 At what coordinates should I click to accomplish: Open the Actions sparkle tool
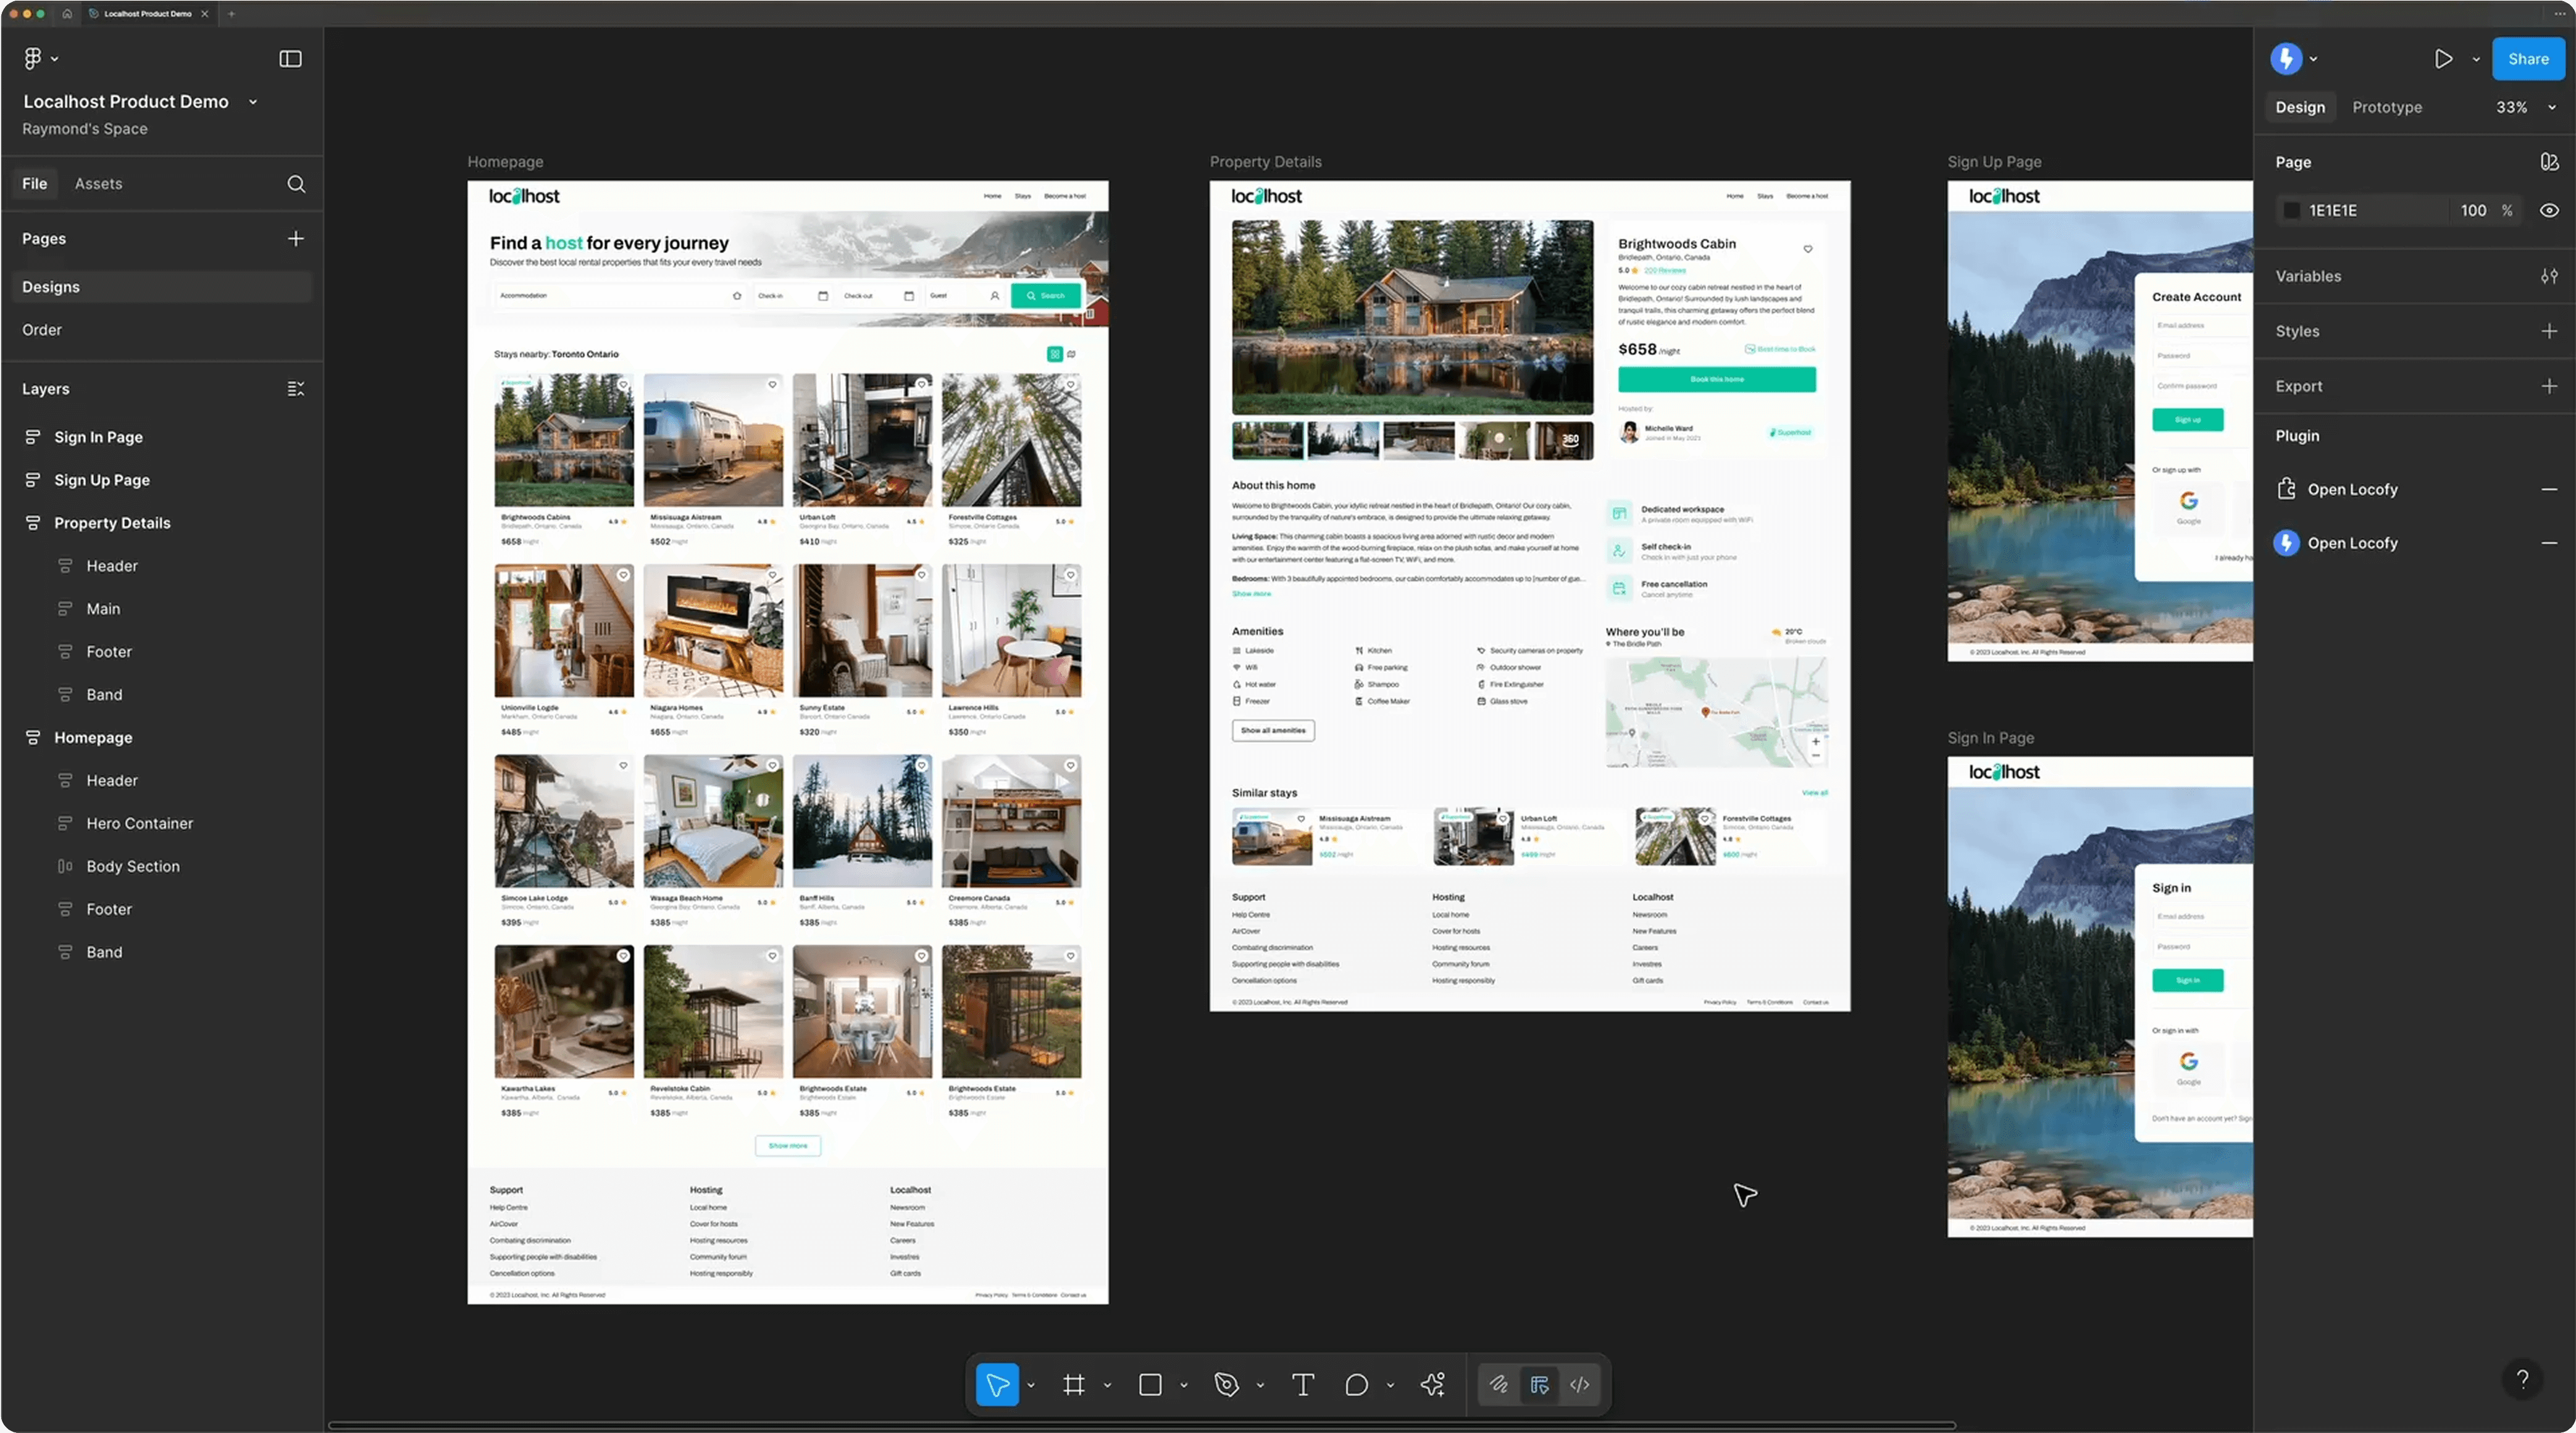pos(1432,1385)
